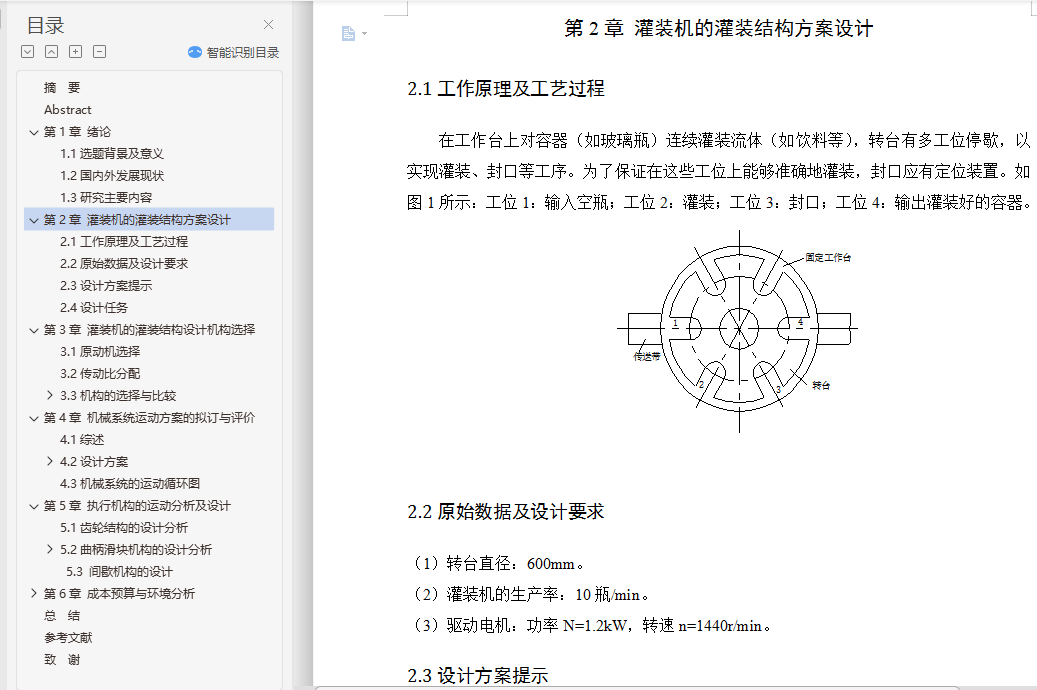Screen dimensions: 1037x690
Task: Click the rotary table diagram image
Action: pos(738,331)
